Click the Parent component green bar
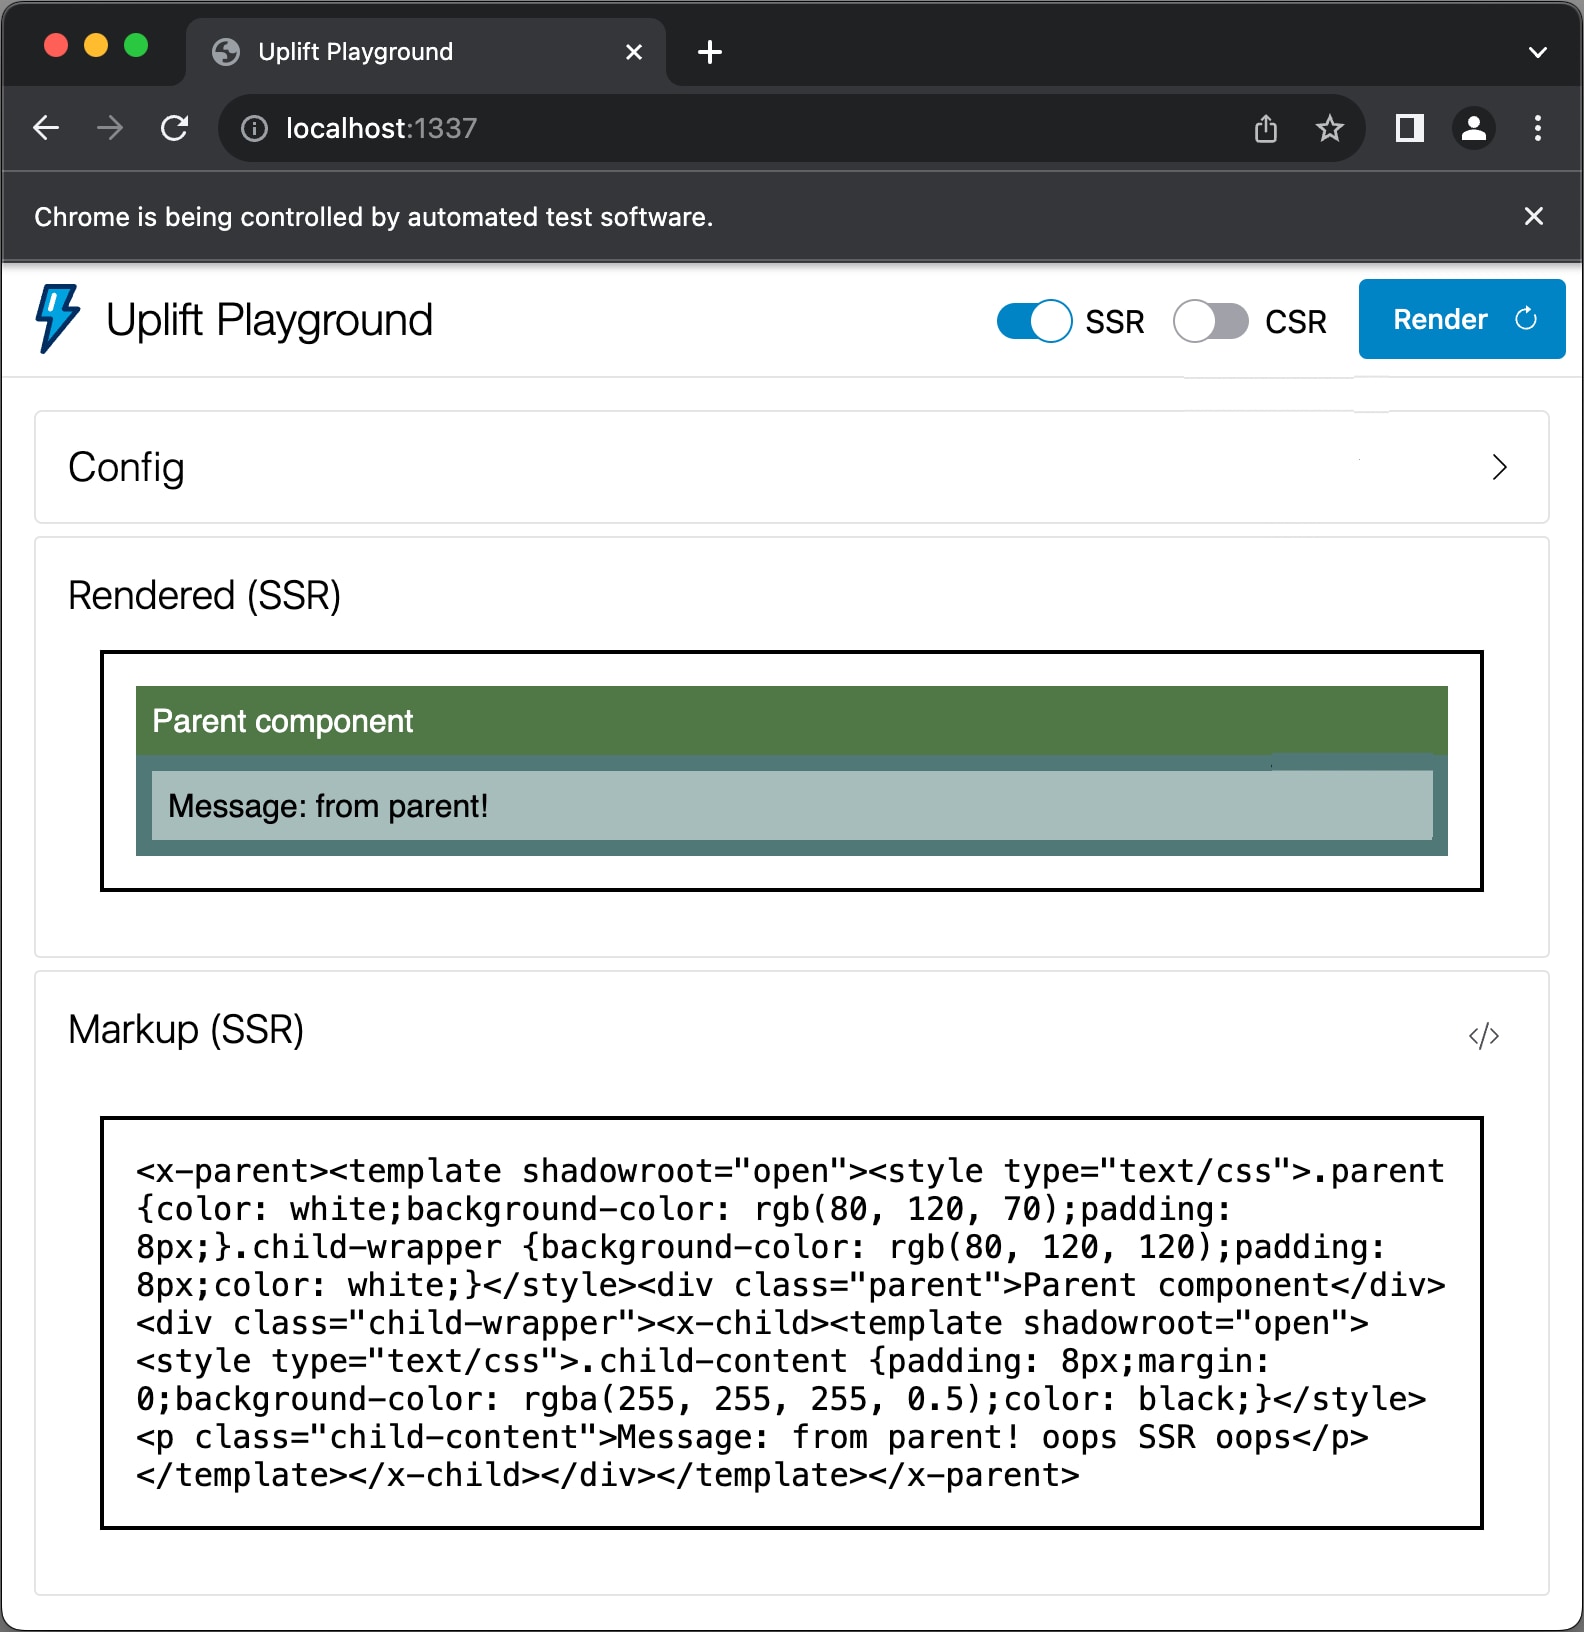This screenshot has width=1584, height=1632. point(792,720)
